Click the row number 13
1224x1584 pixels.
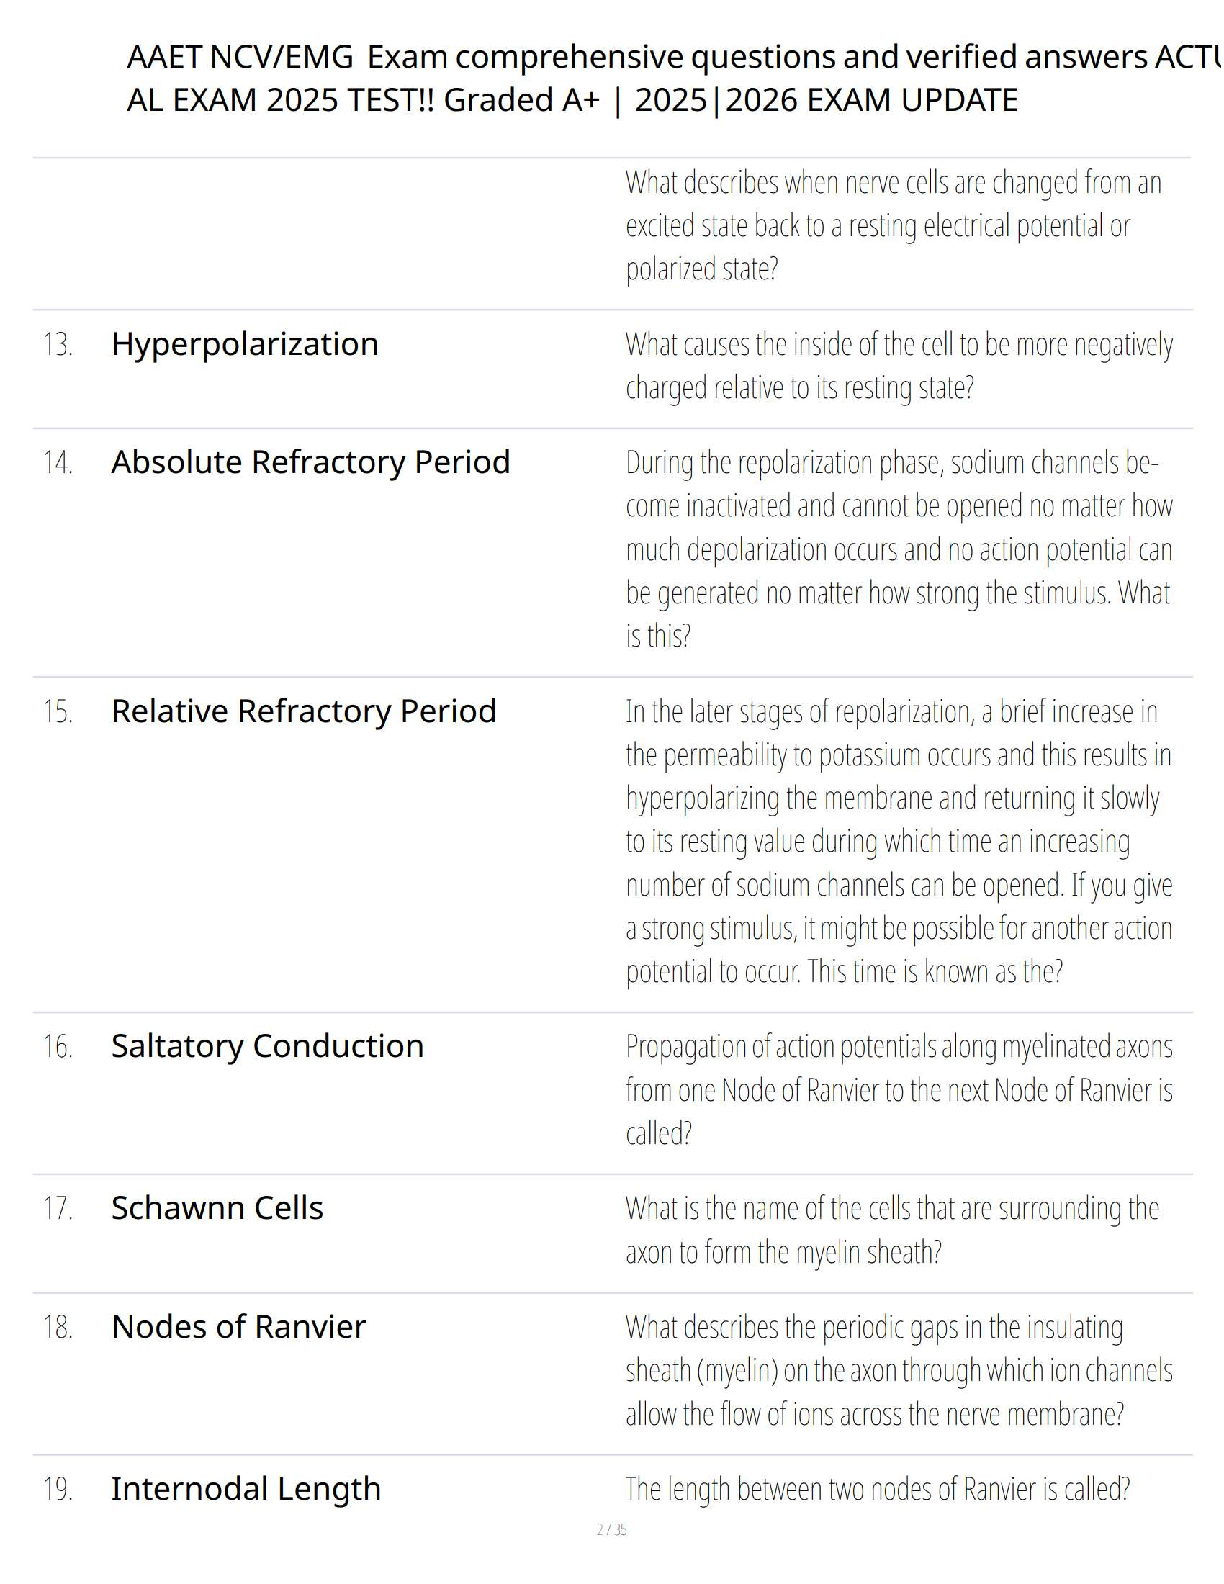[x=58, y=345]
